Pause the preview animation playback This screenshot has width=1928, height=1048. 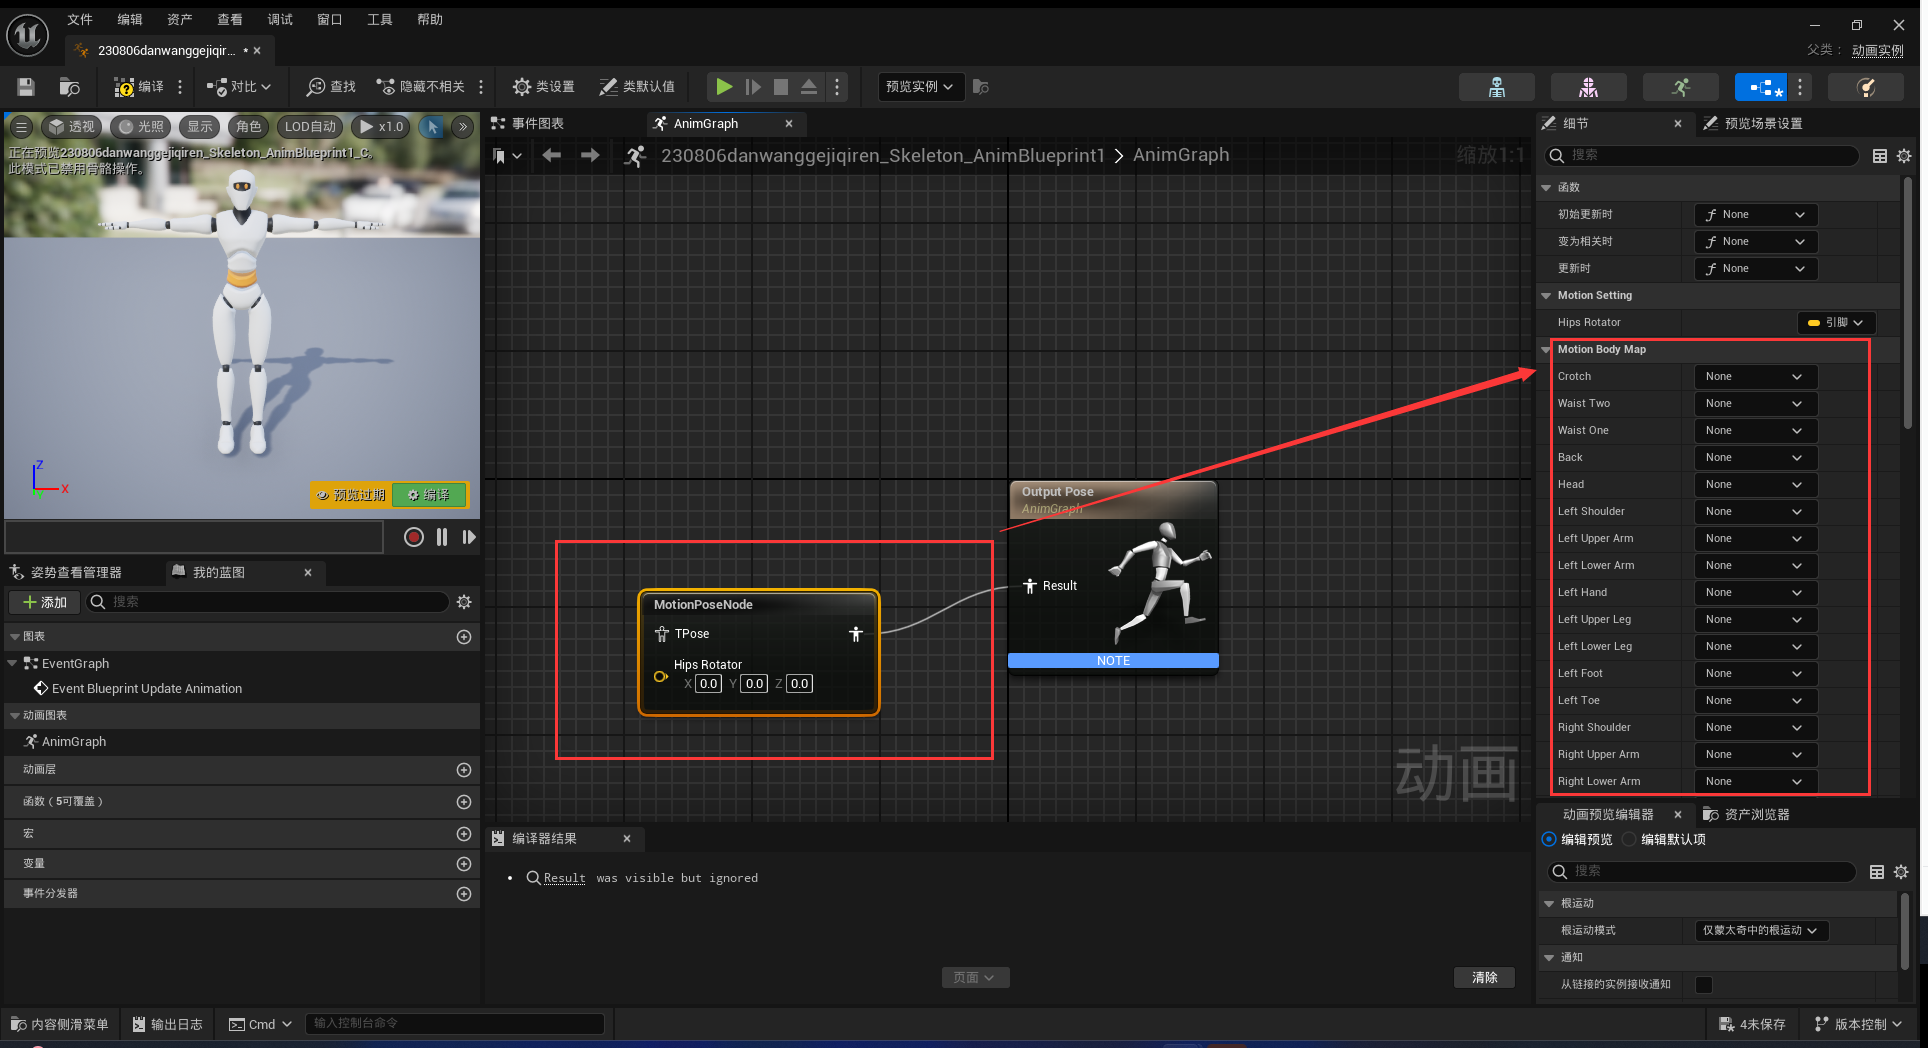441,537
